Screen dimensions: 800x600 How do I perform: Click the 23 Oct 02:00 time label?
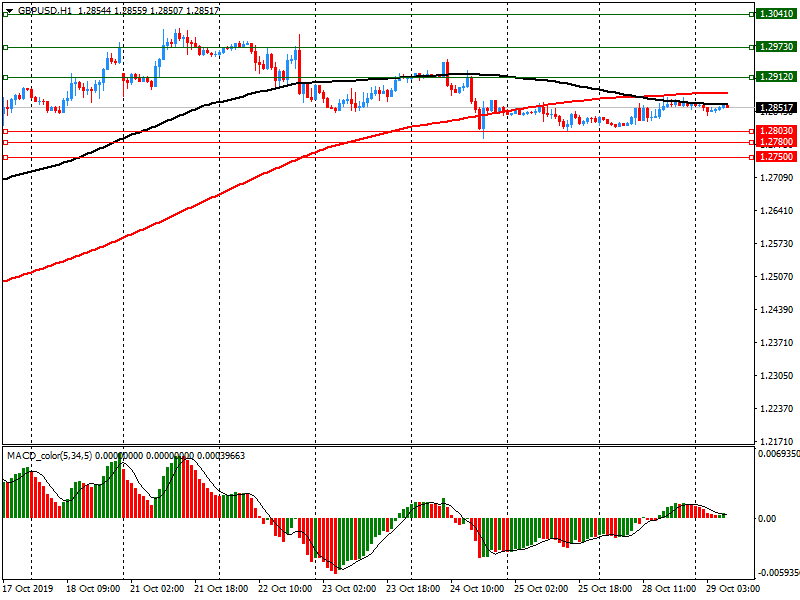point(347,590)
